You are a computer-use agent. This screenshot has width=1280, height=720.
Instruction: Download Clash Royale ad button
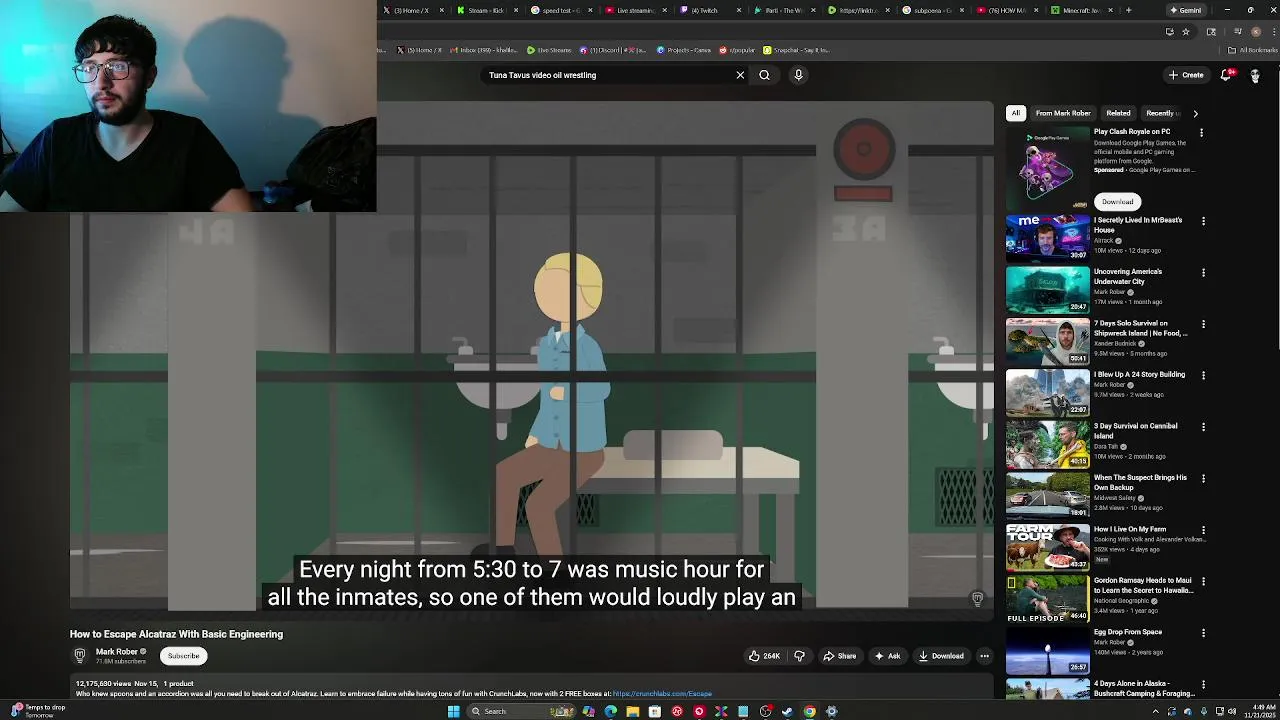pos(1117,202)
